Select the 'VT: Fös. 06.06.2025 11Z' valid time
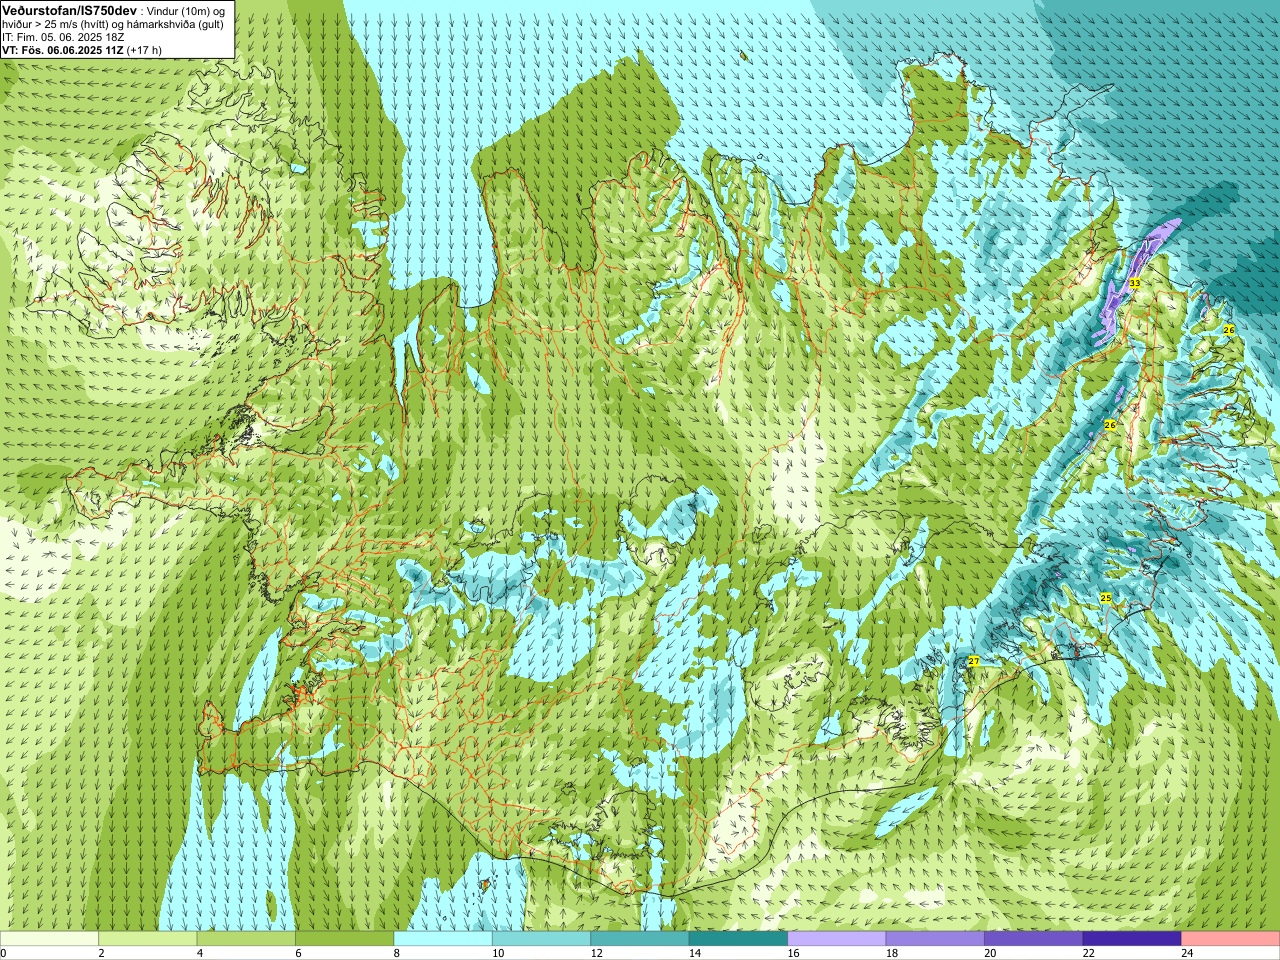Viewport: 1280px width, 960px height. [x=63, y=50]
